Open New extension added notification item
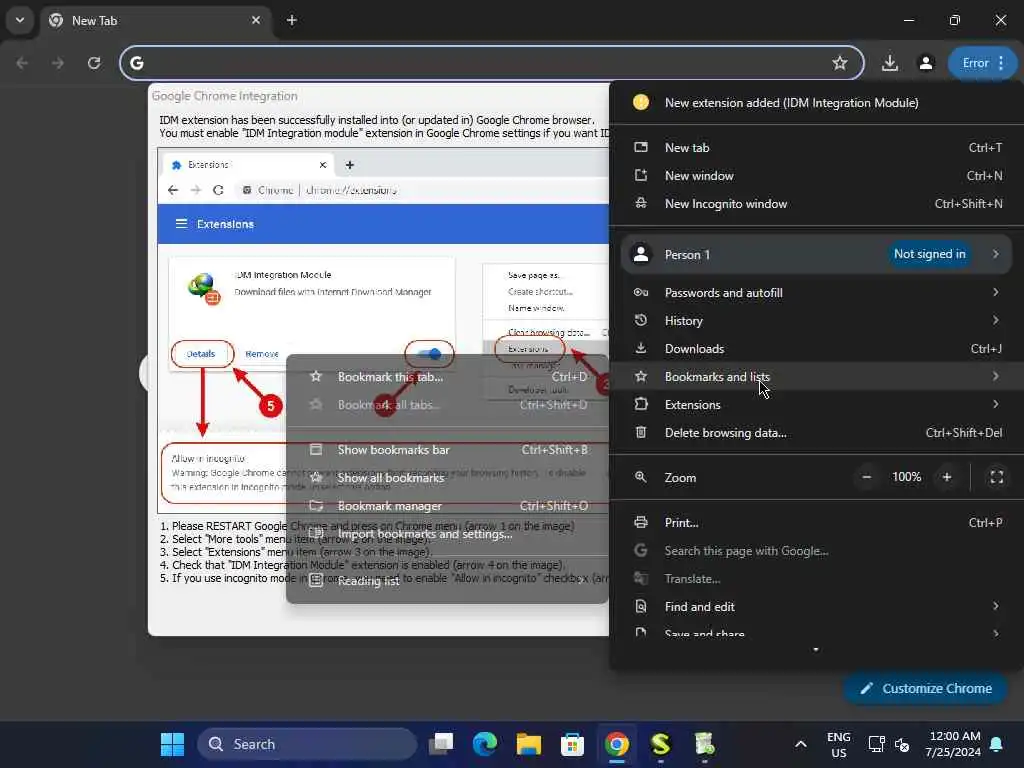1024x768 pixels. point(816,103)
